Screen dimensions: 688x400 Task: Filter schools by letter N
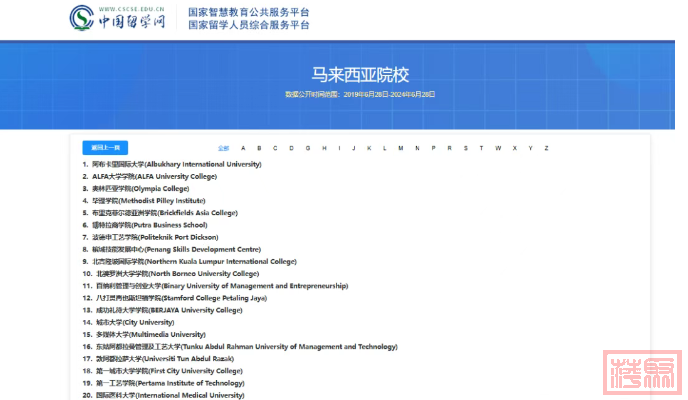417,148
